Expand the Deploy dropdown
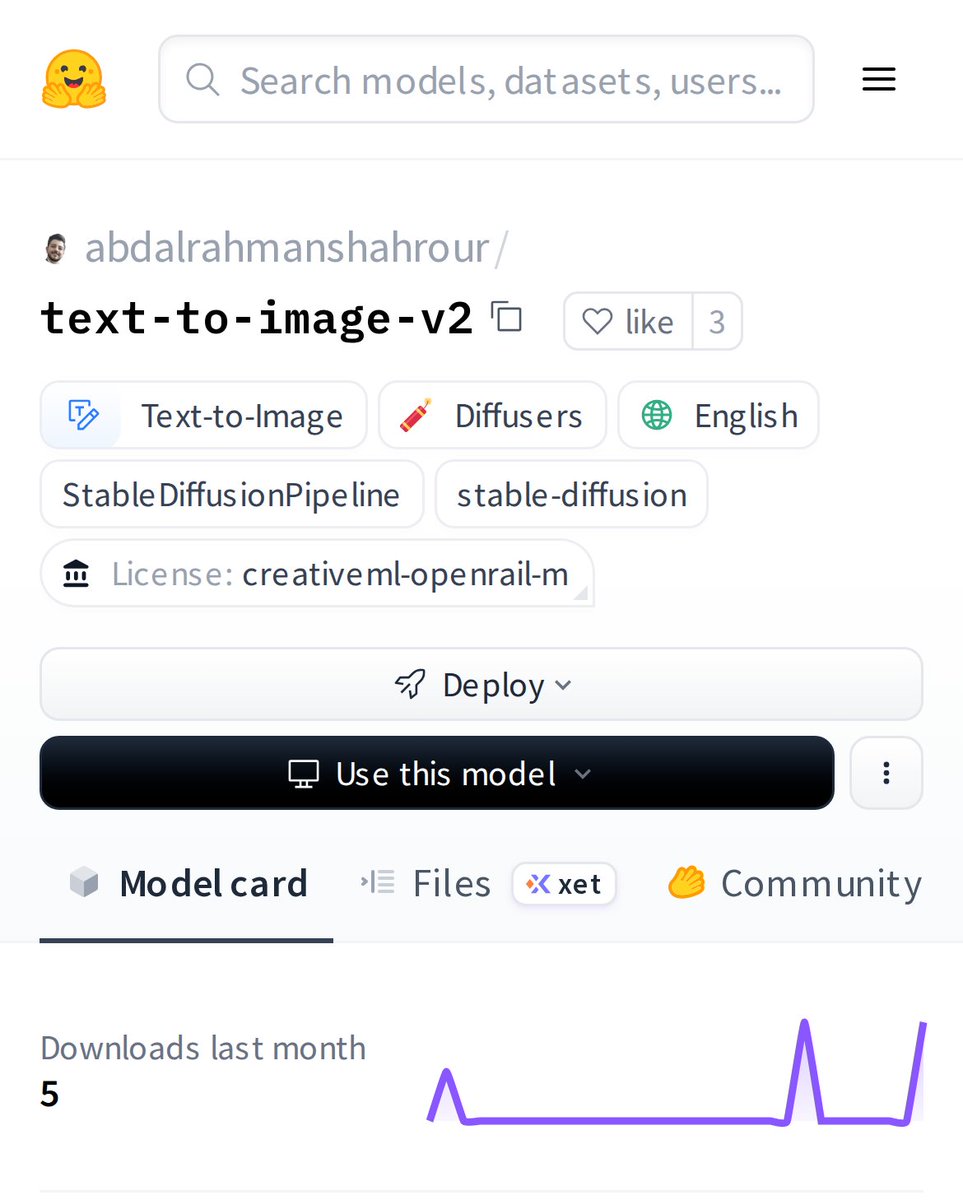The width and height of the screenshot is (963, 1200). pos(481,685)
